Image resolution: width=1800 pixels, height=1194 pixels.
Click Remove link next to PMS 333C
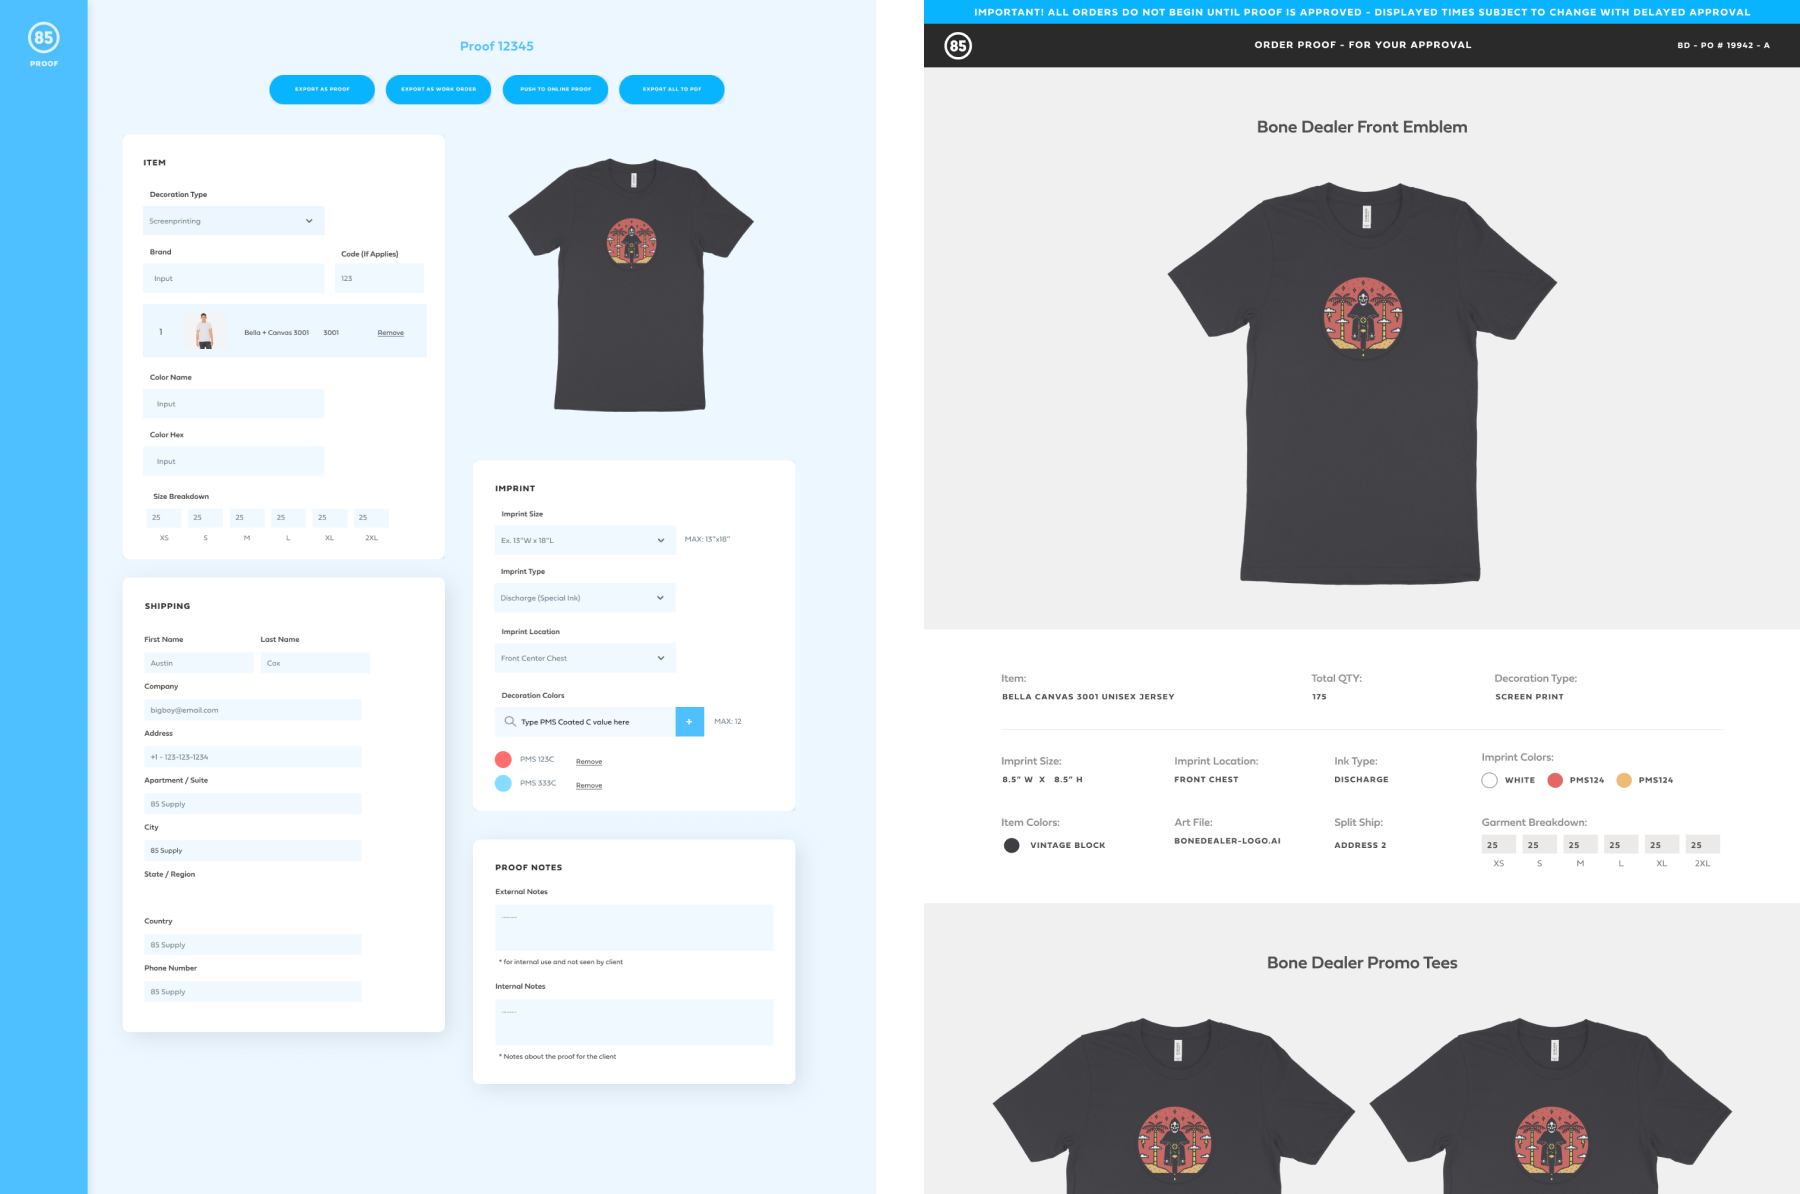[589, 786]
